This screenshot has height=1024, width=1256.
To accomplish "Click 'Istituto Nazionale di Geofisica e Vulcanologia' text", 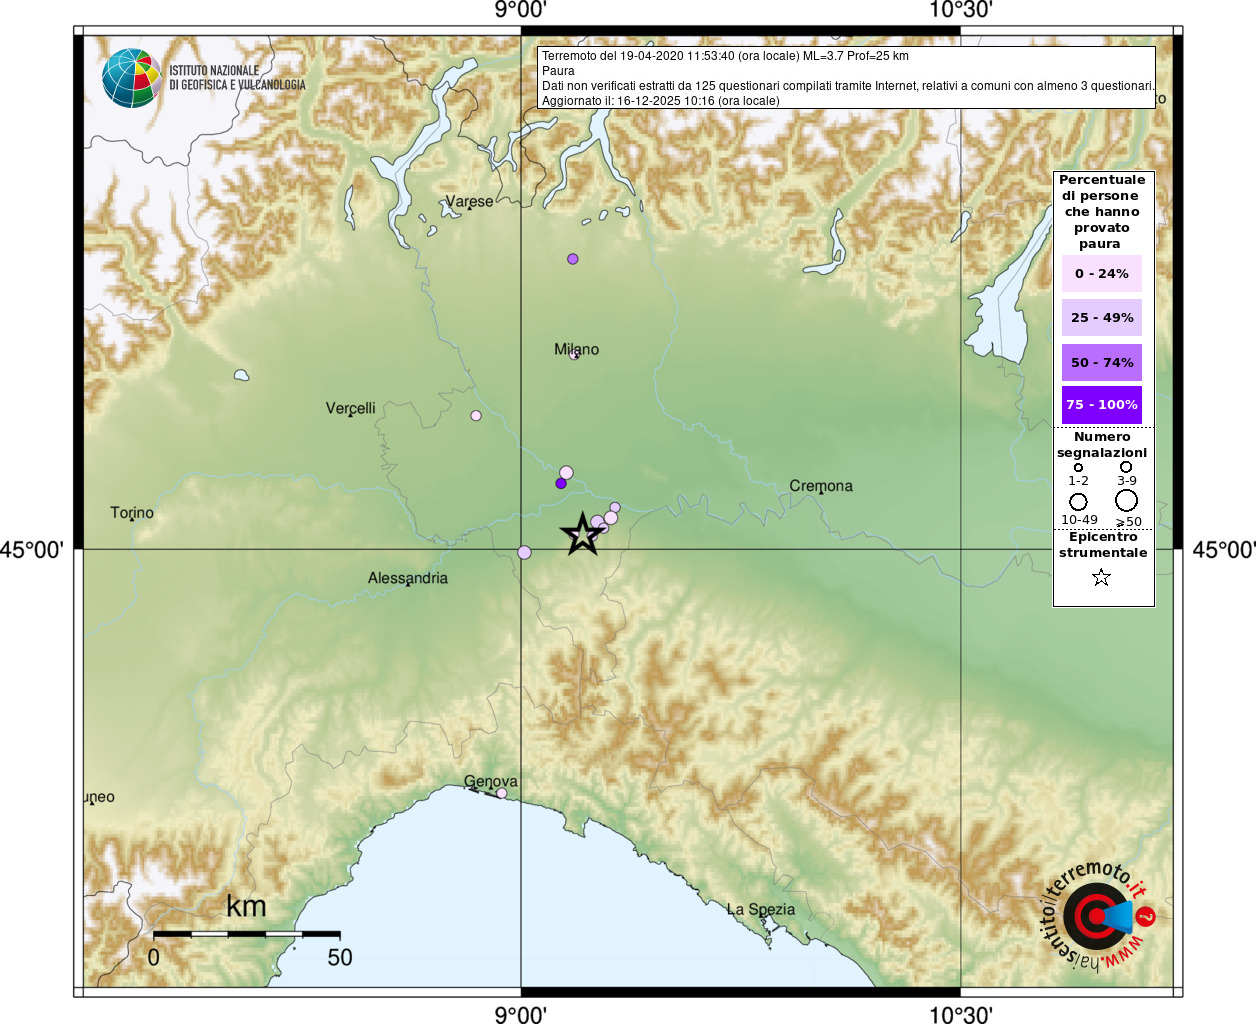I will 237,78.
